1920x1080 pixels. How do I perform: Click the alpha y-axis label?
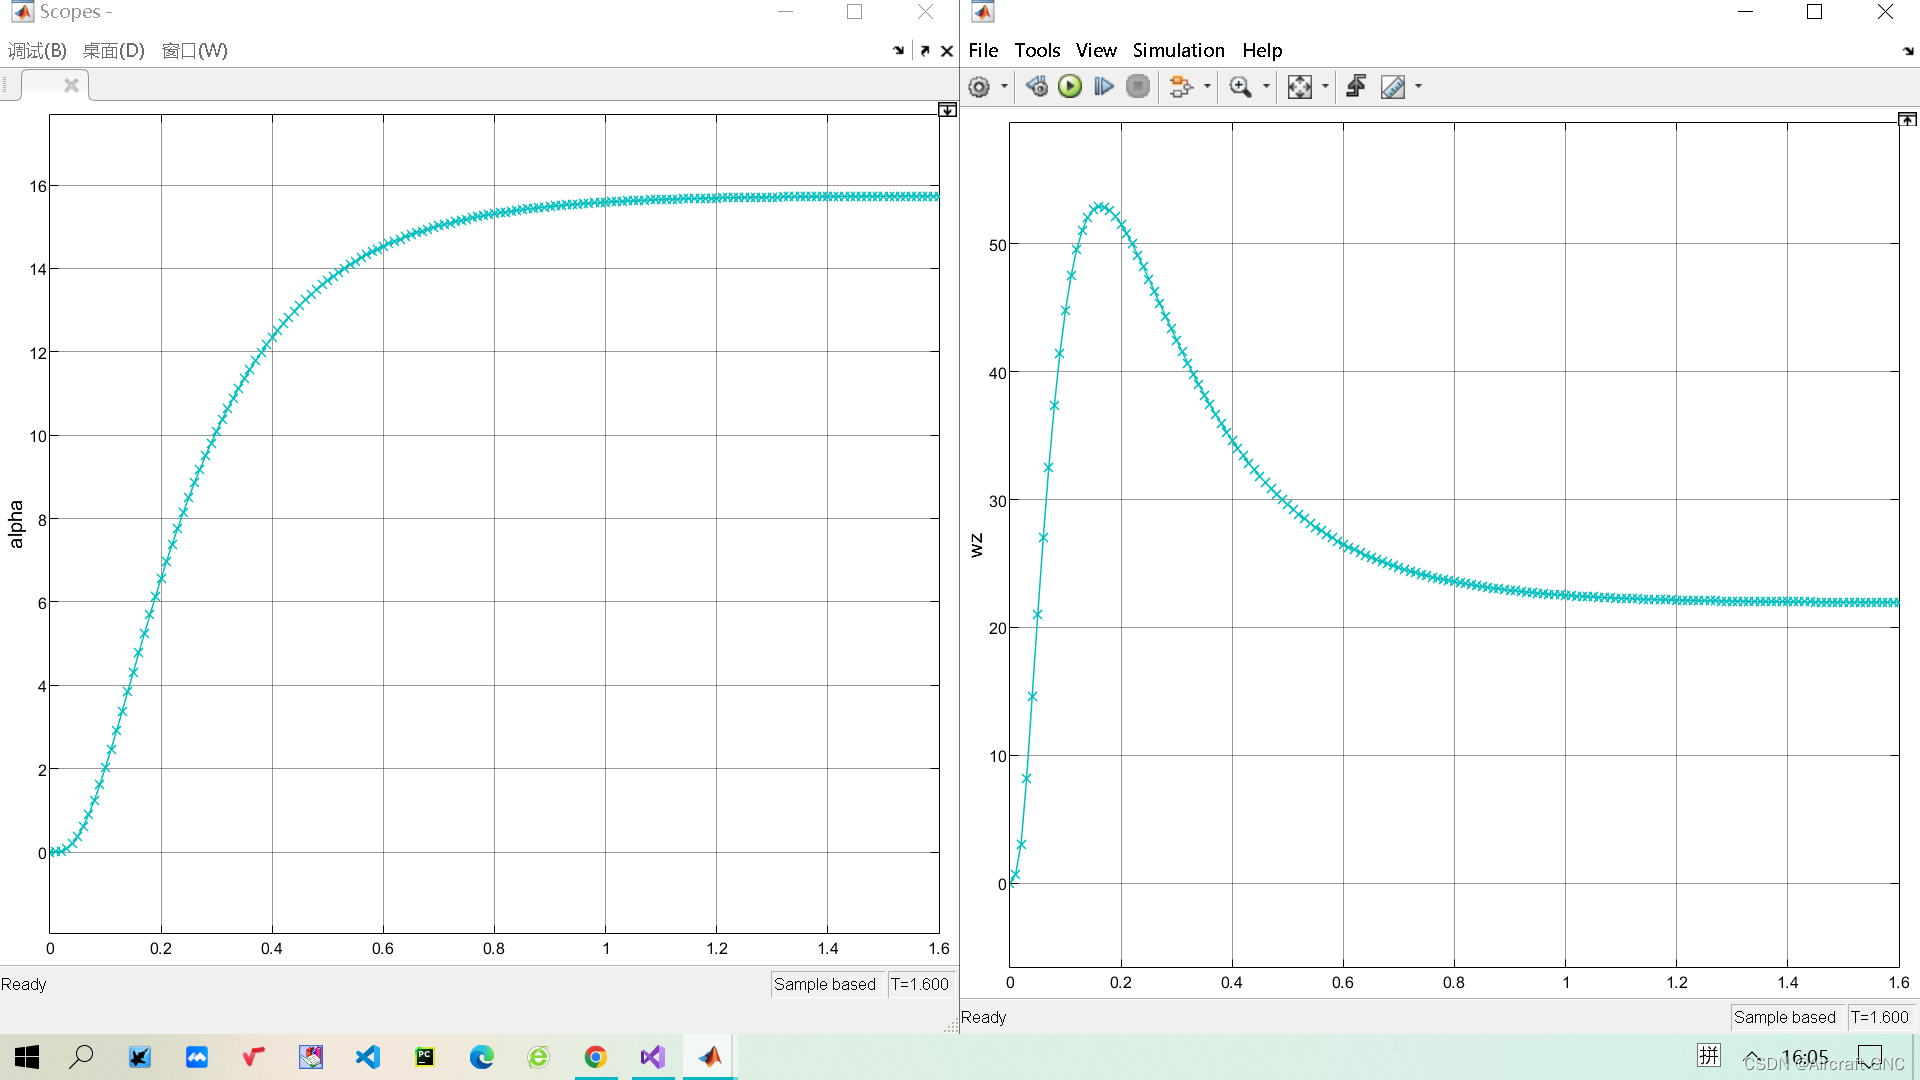[16, 524]
